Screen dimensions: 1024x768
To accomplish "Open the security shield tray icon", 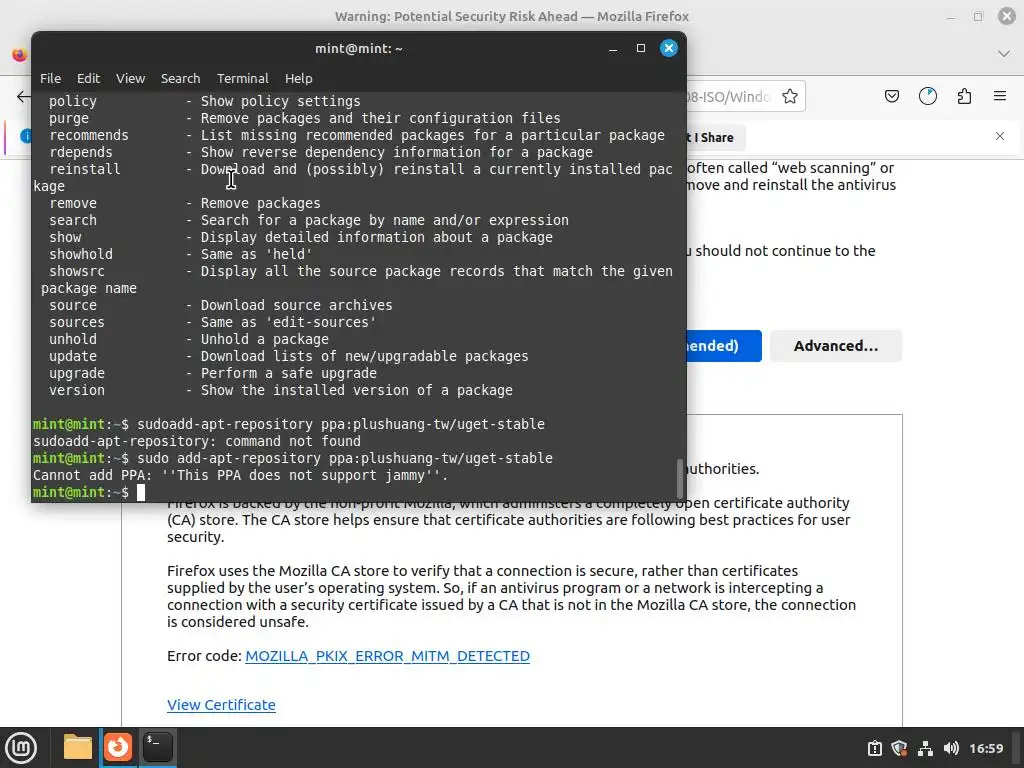I will tap(899, 748).
